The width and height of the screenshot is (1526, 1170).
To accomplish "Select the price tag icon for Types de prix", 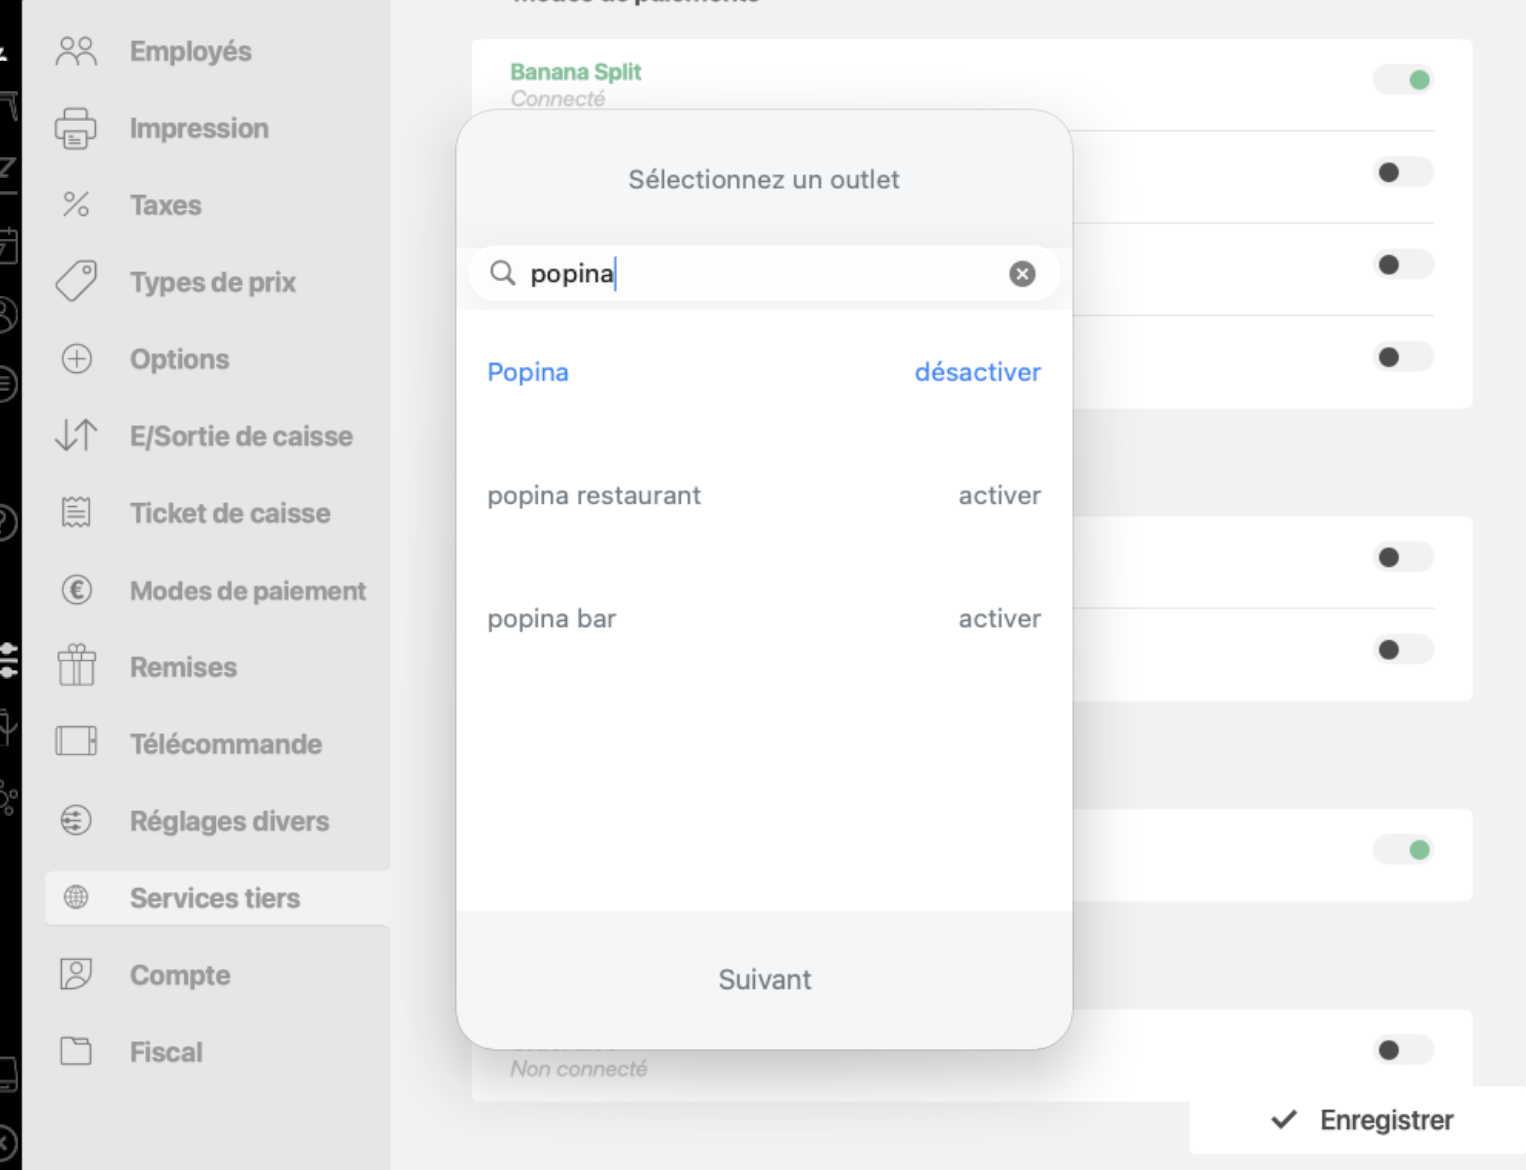I will (x=76, y=281).
